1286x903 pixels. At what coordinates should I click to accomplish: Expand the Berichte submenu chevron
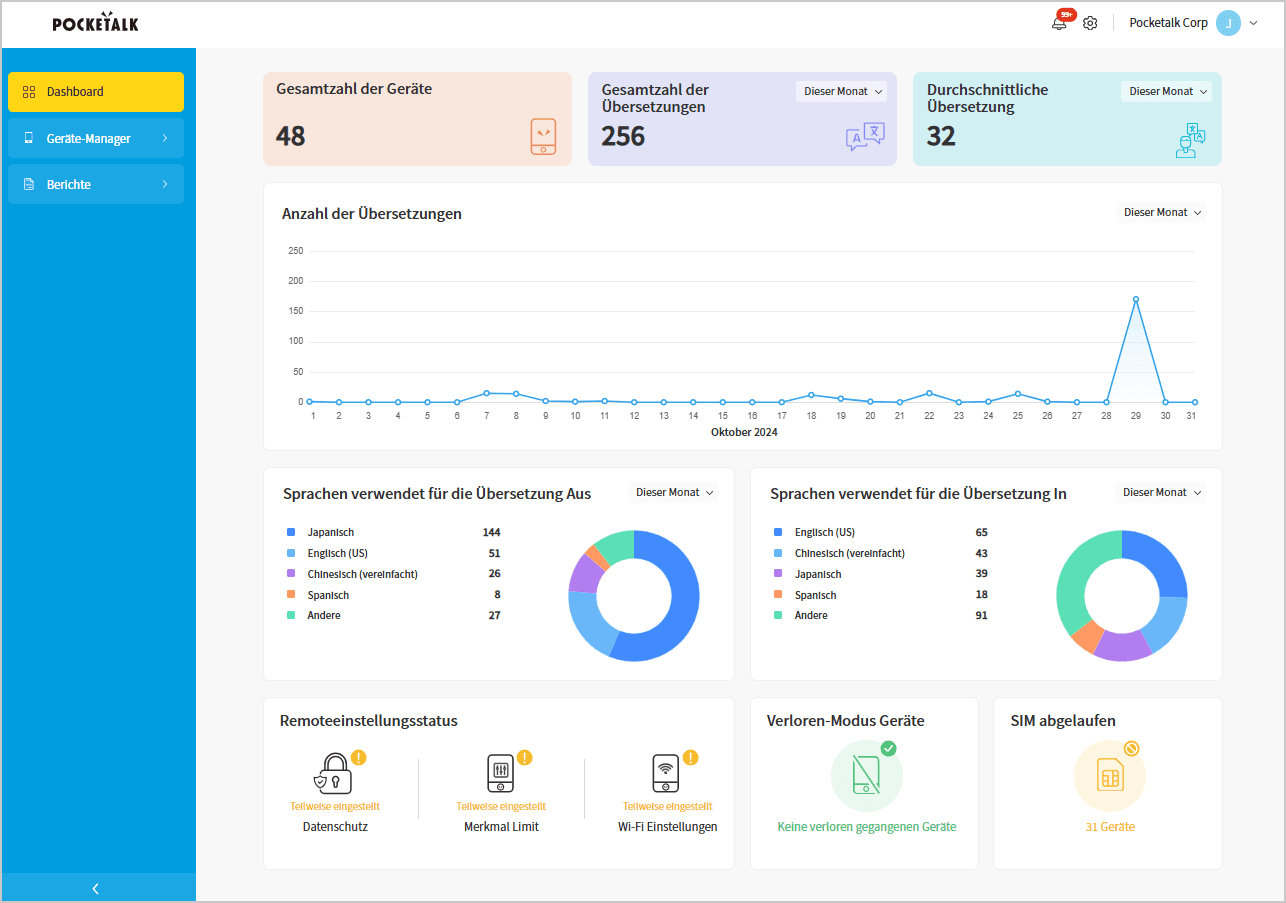(x=164, y=184)
